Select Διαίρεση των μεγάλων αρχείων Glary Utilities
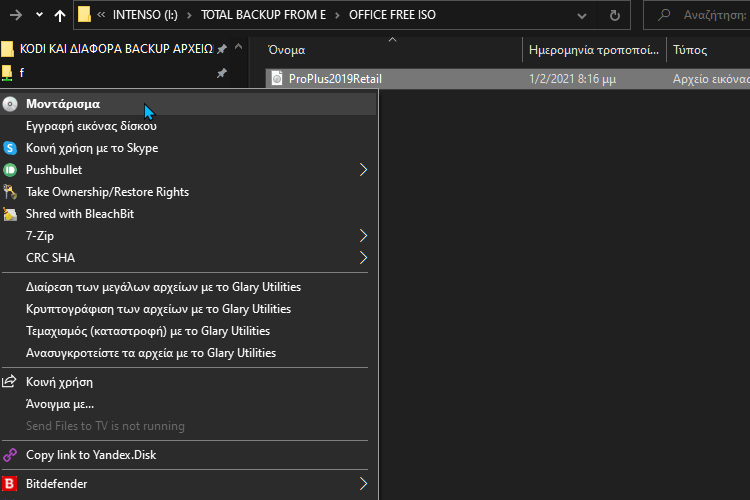Viewport: 750px width, 500px height. point(188,287)
